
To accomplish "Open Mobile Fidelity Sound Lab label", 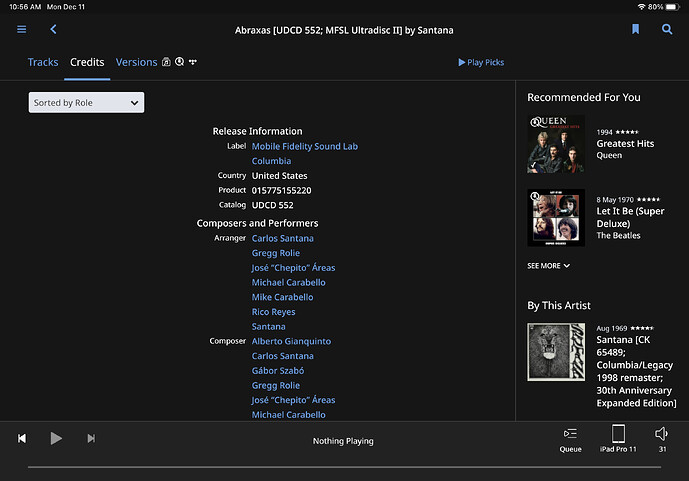I will point(305,146).
